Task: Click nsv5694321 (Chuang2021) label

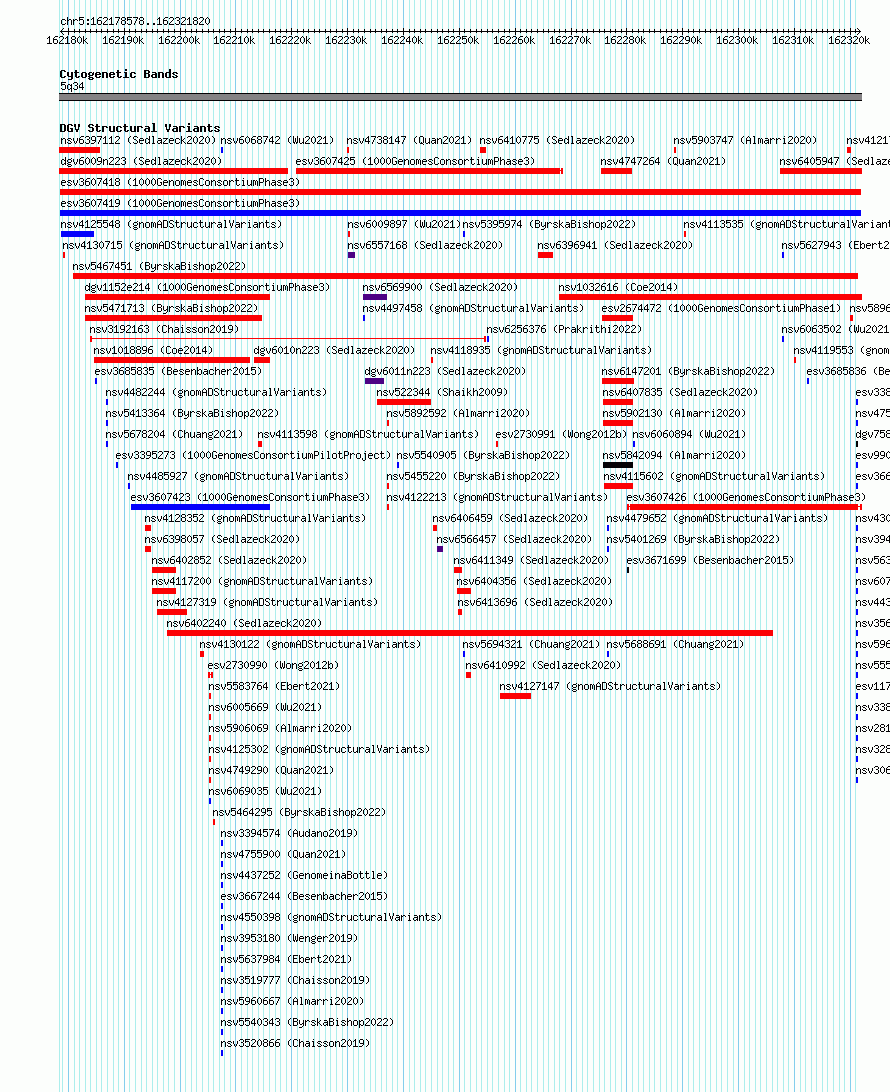Action: click(x=531, y=645)
